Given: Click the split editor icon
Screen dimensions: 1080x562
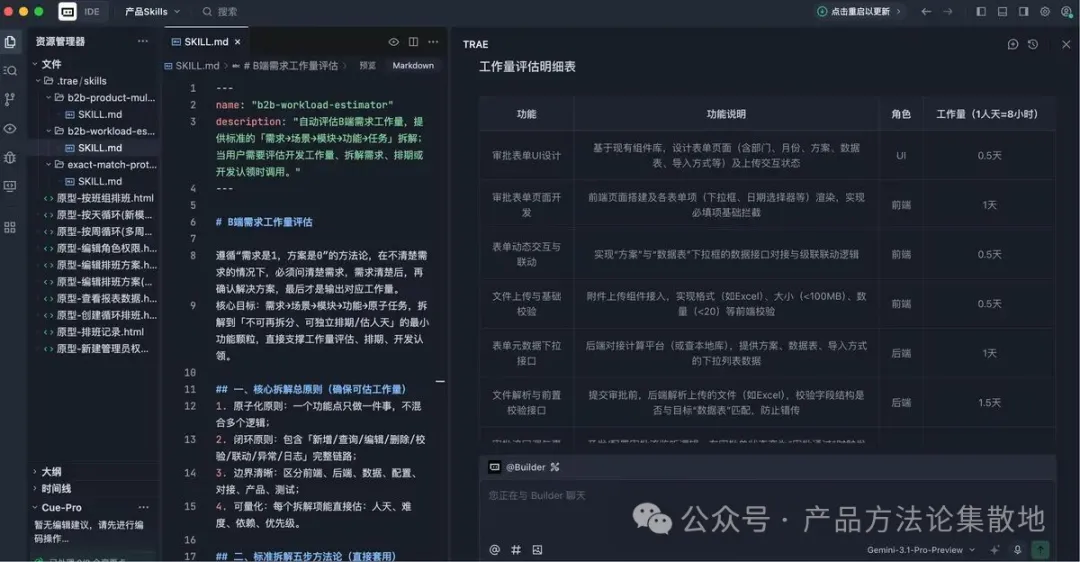Looking at the screenshot, I should click(x=413, y=42).
